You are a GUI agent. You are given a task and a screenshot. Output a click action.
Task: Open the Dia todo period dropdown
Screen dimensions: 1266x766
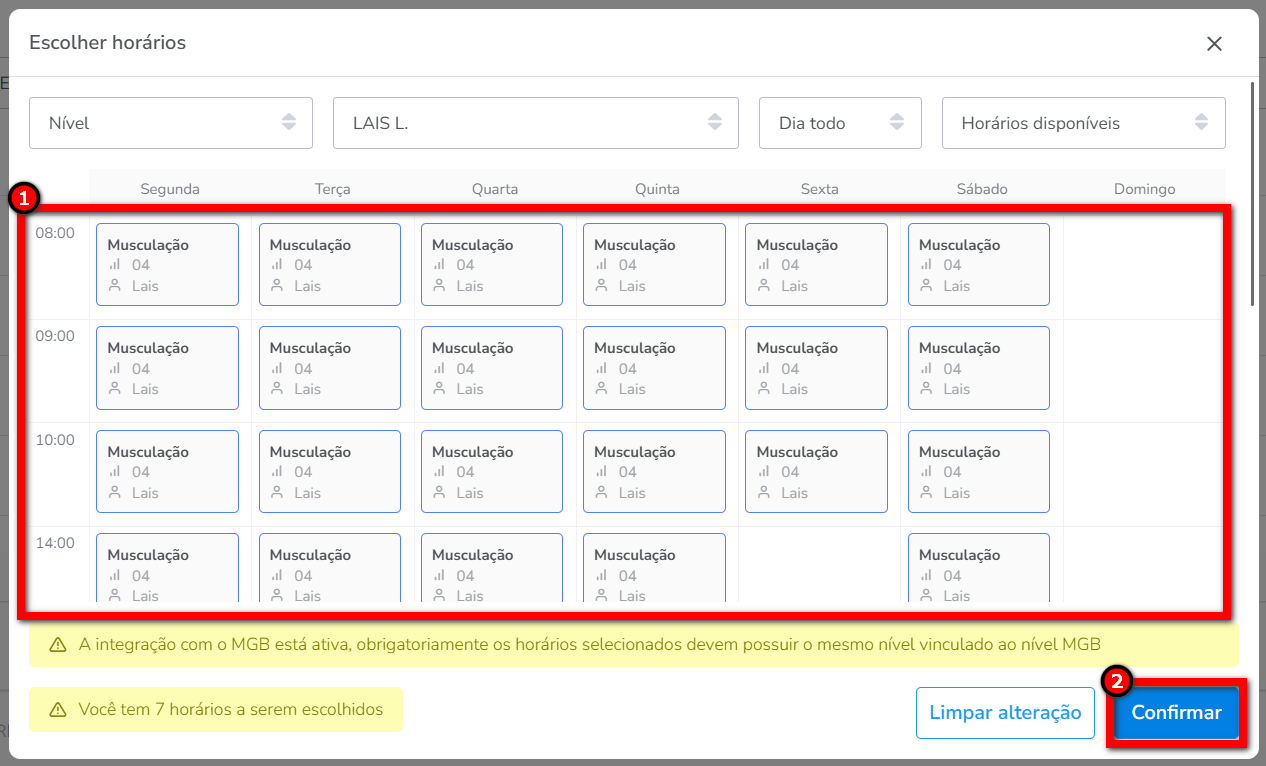(x=840, y=123)
